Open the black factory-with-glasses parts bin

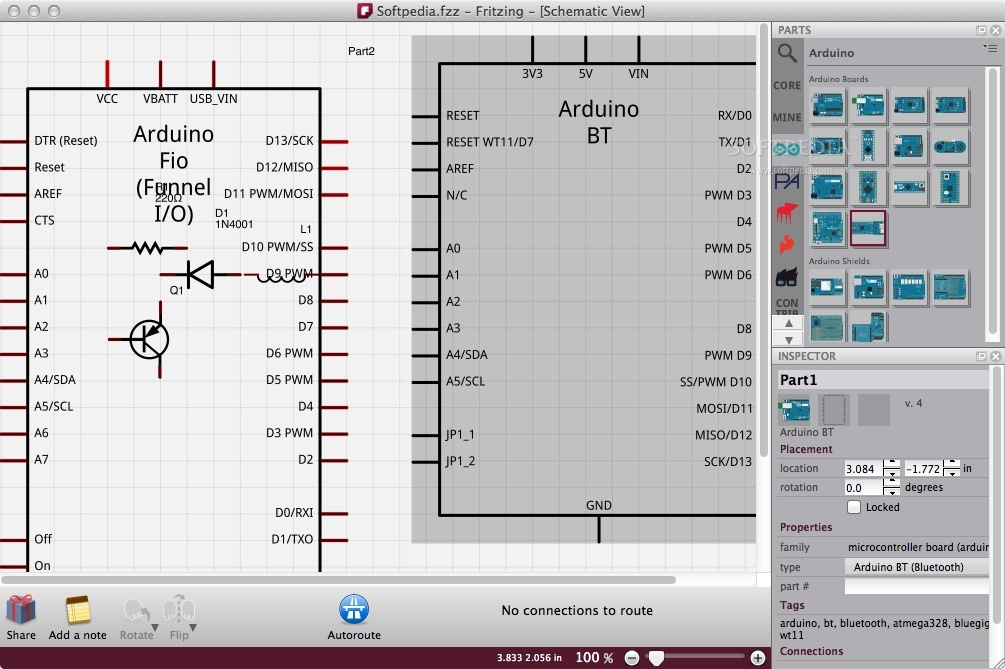click(787, 277)
